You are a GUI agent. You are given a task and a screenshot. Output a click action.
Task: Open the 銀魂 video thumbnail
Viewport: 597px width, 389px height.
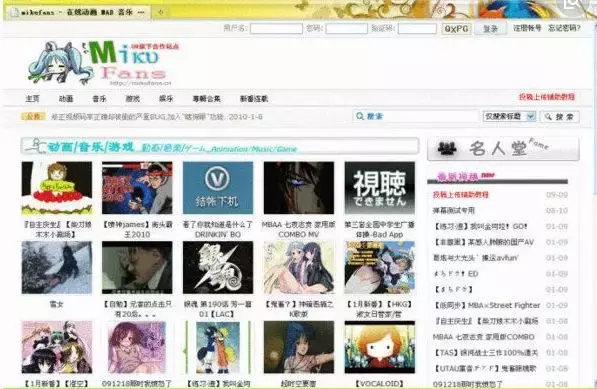click(218, 268)
